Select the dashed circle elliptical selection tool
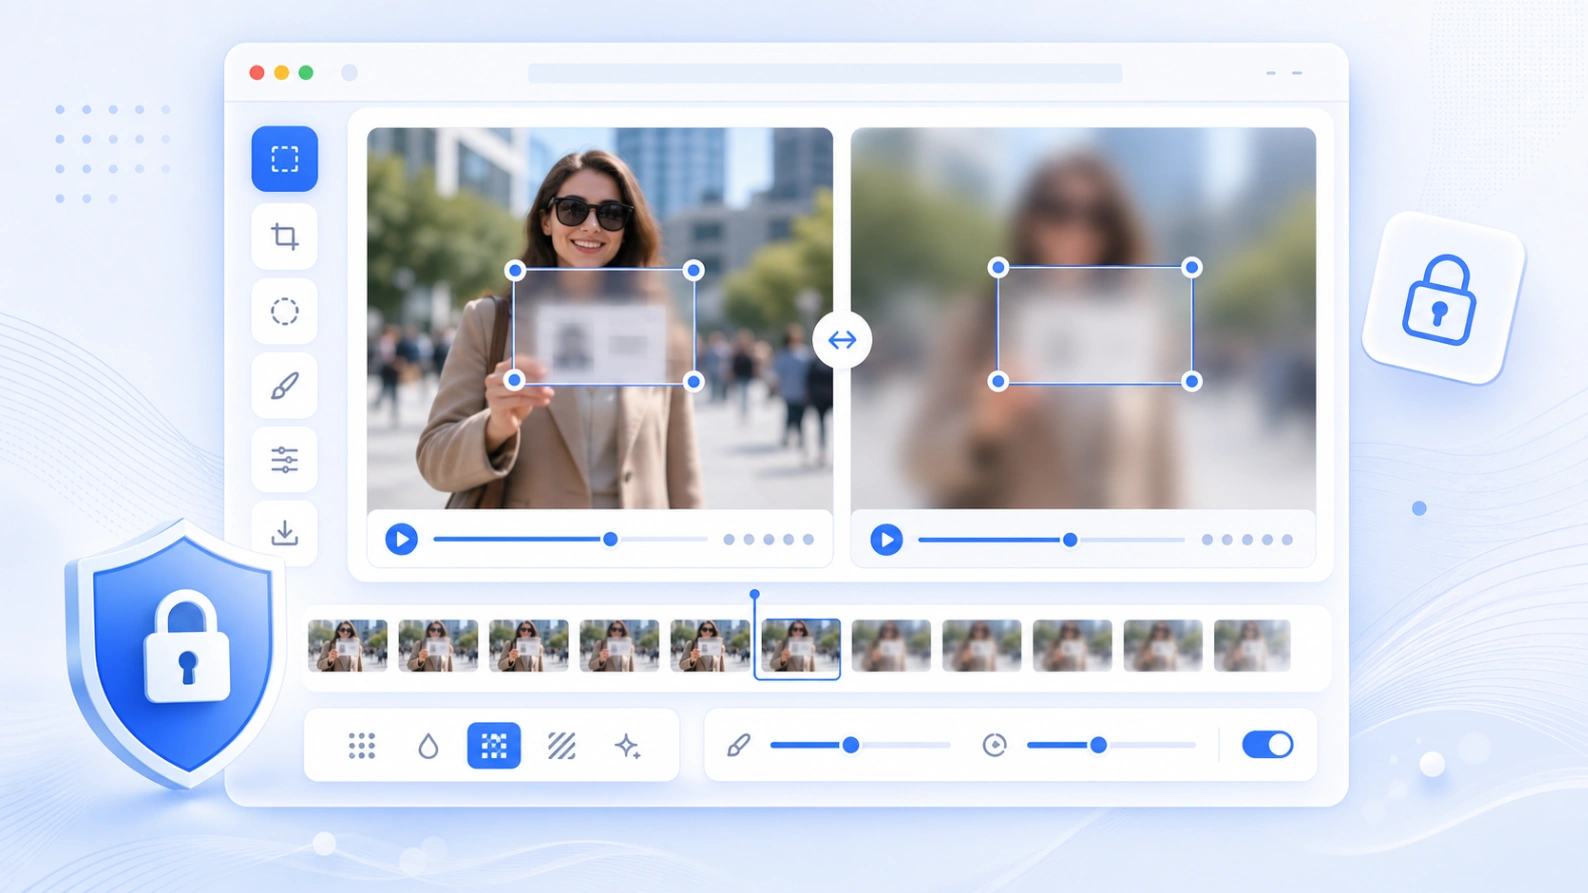1588x893 pixels. point(285,311)
